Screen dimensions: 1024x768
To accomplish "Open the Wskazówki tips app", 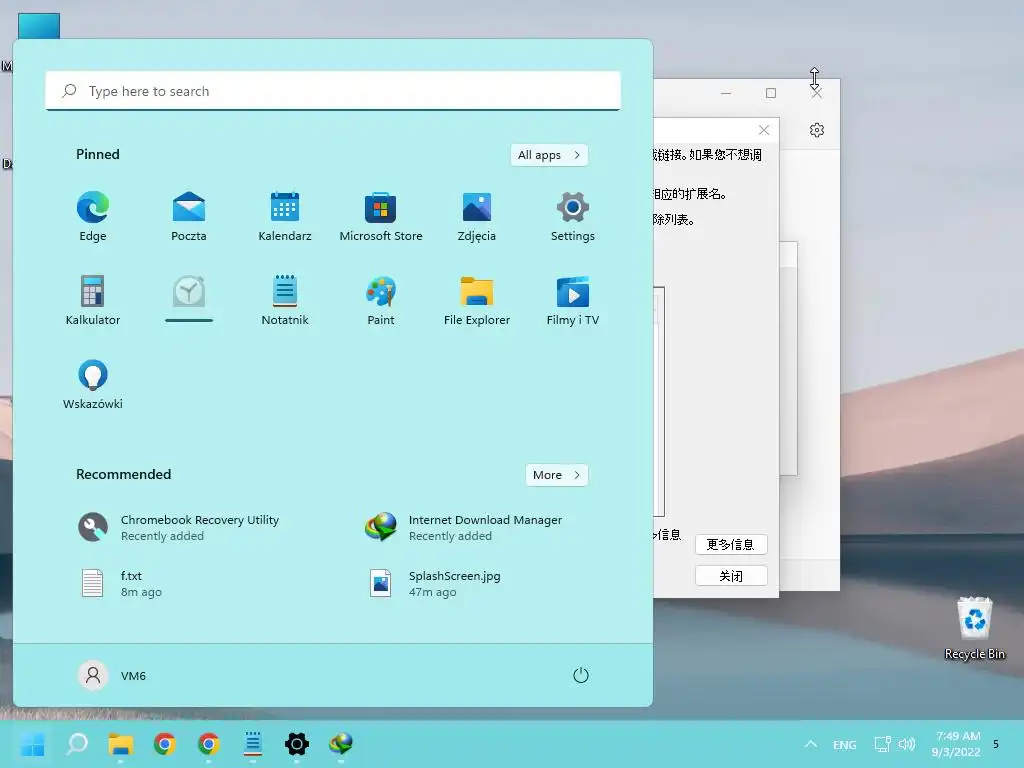I will (93, 385).
